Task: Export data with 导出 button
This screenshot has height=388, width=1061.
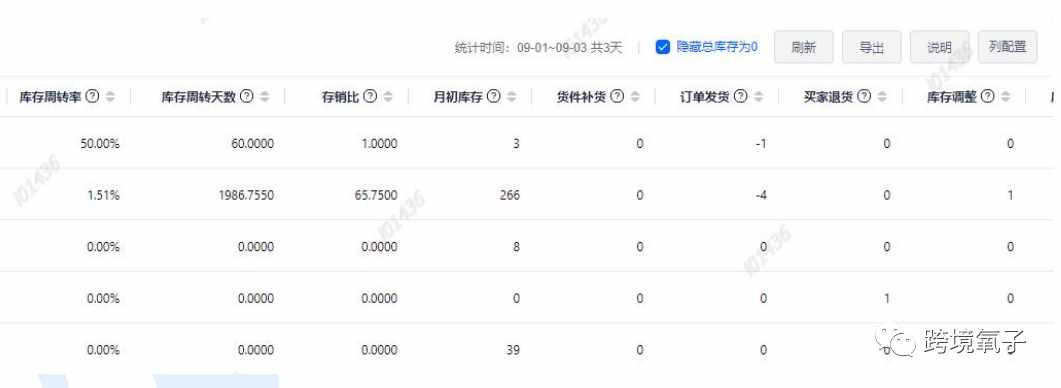Action: pos(872,47)
